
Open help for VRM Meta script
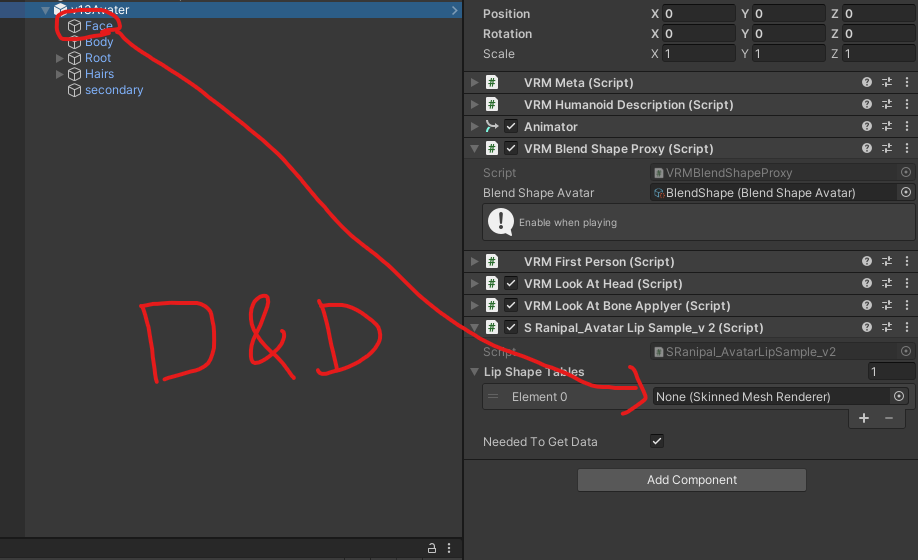click(867, 83)
